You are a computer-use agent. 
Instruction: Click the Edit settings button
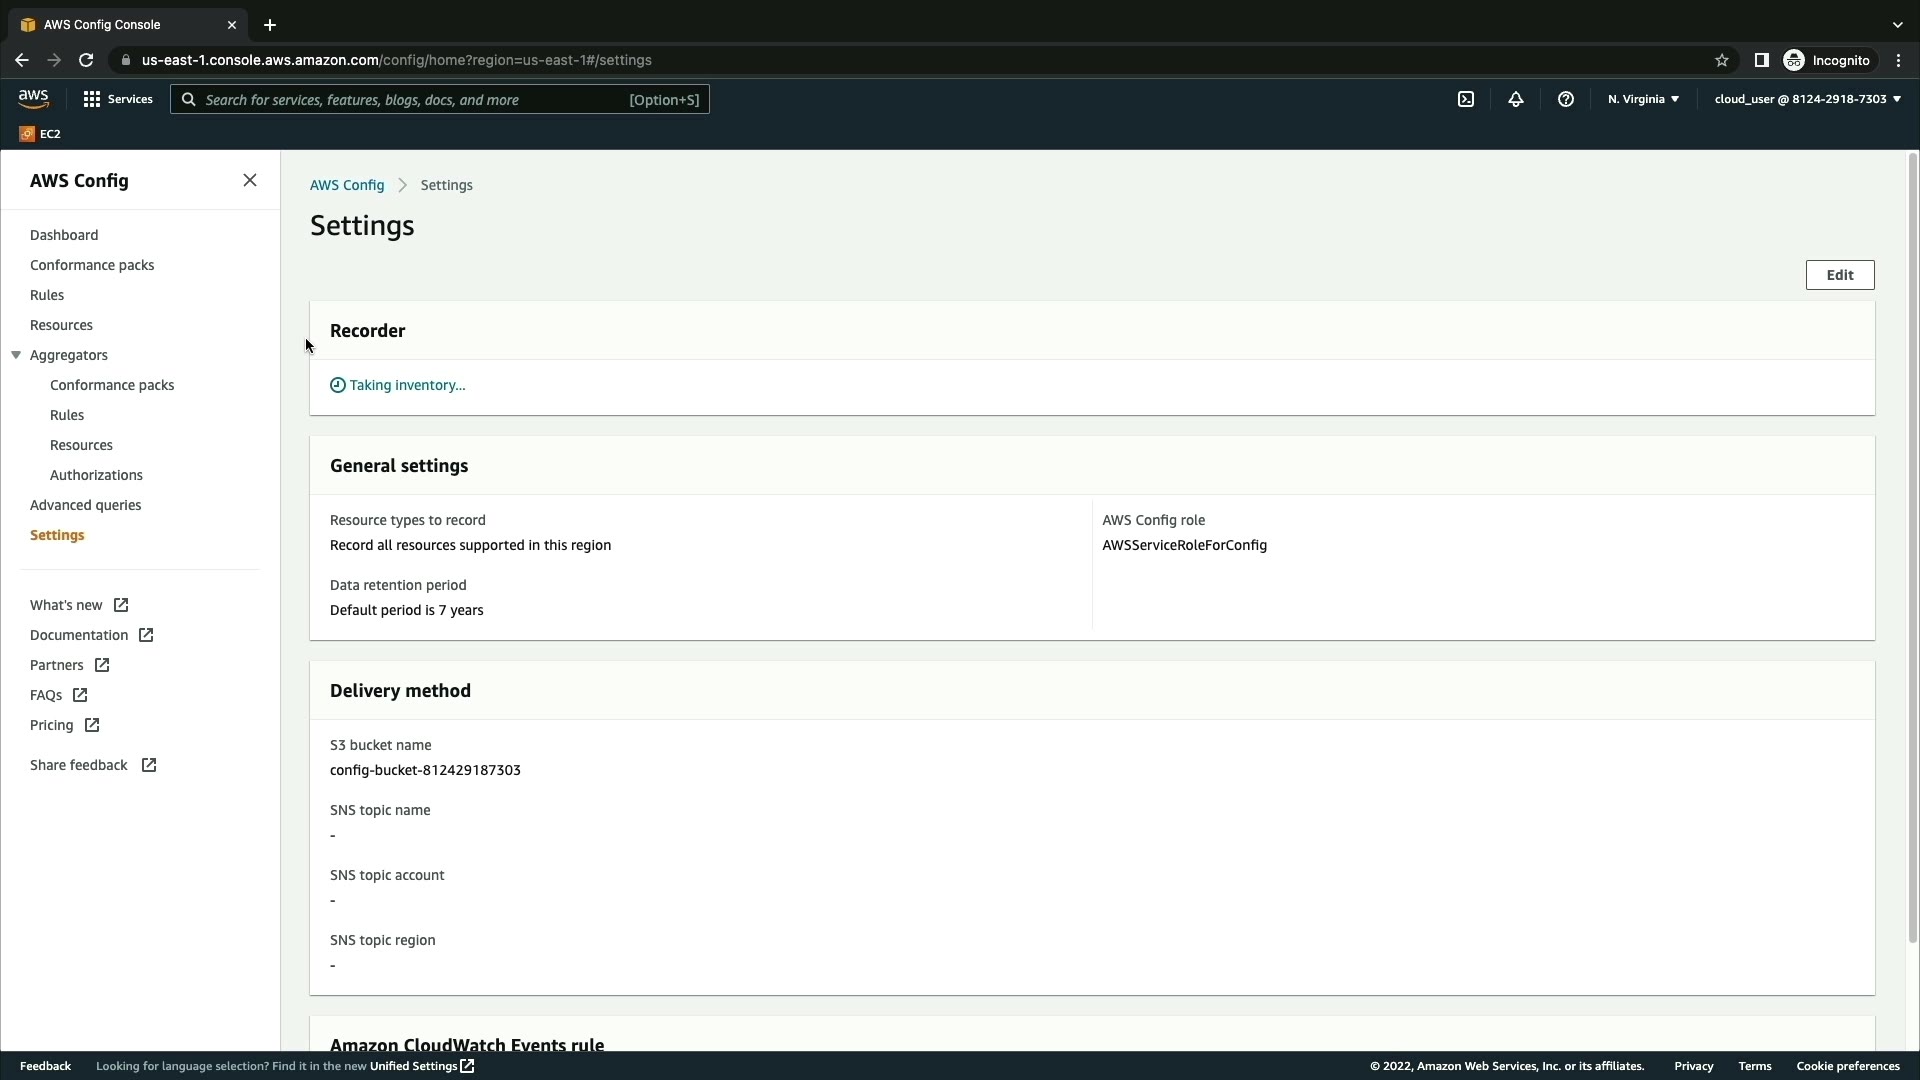[x=1839, y=275]
